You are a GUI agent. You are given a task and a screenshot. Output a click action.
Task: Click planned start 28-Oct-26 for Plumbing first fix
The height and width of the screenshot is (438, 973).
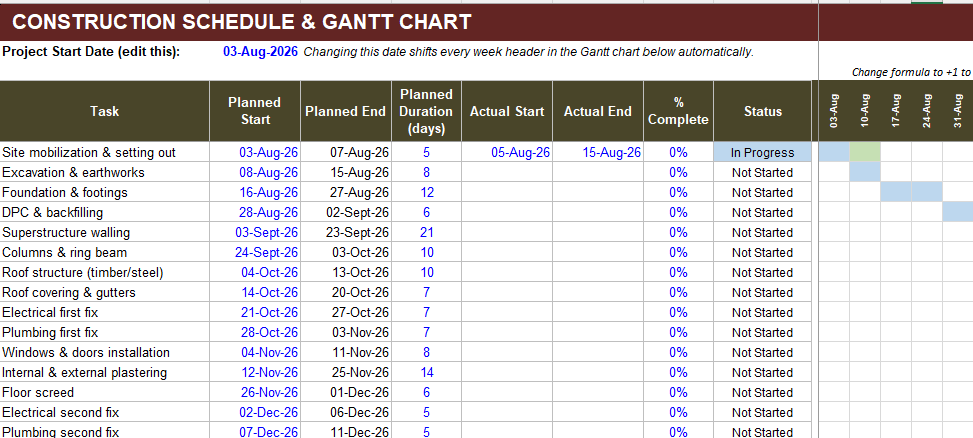click(x=255, y=333)
